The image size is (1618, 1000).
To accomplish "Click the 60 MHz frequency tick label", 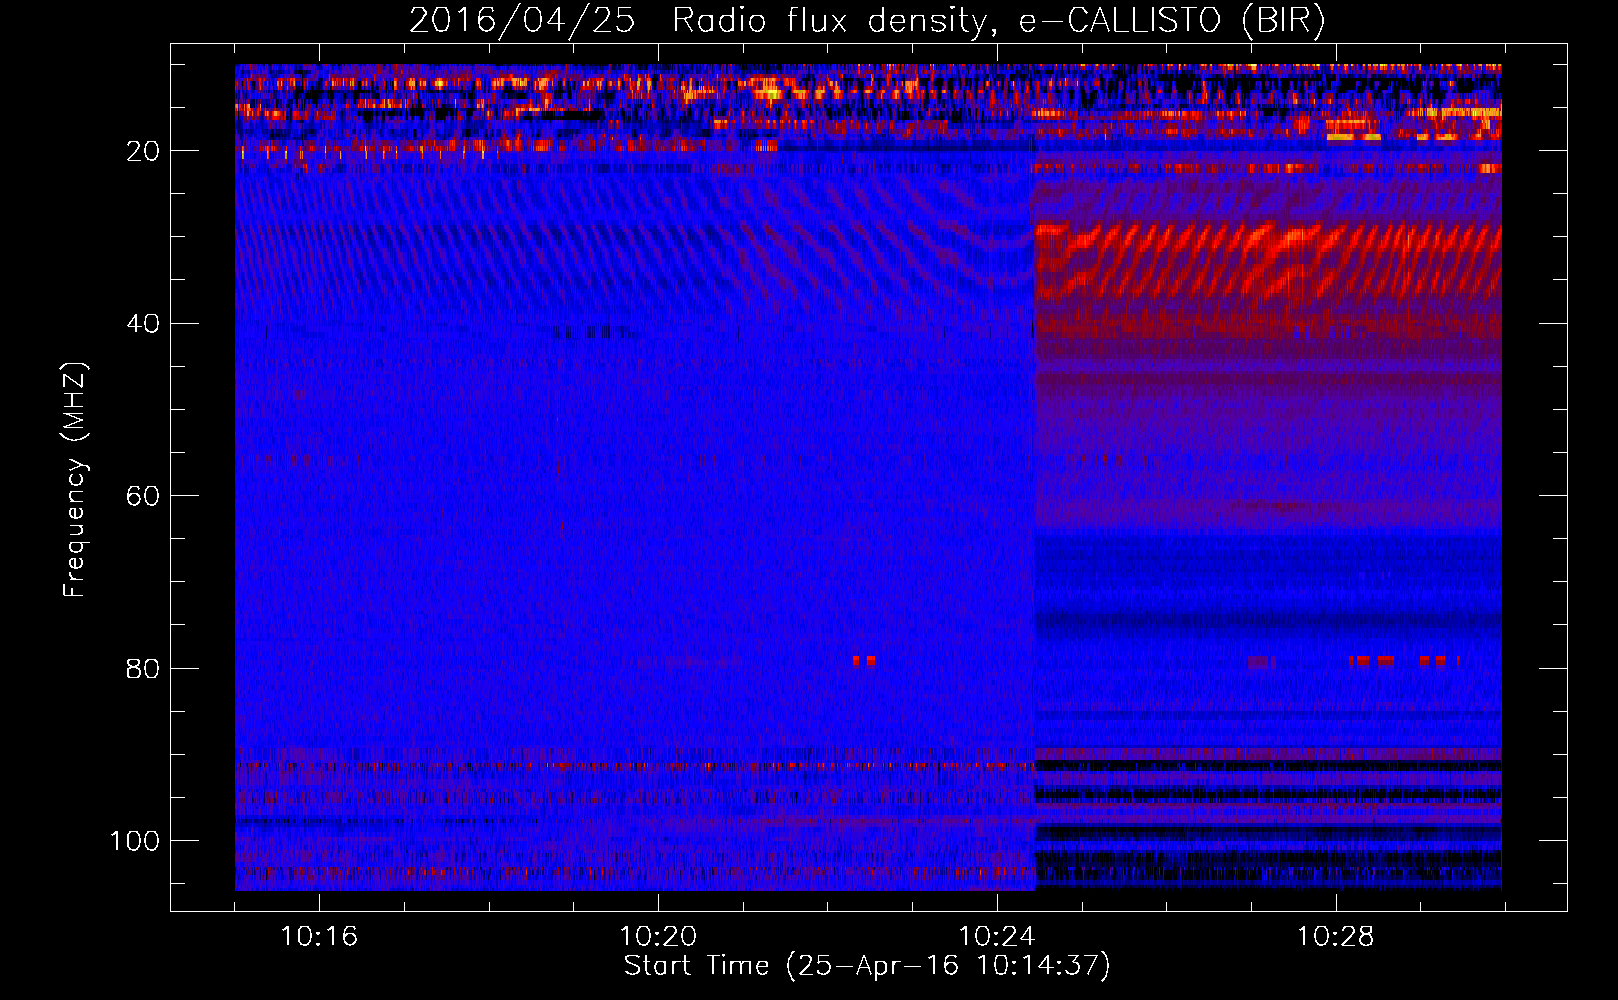I will point(144,496).
